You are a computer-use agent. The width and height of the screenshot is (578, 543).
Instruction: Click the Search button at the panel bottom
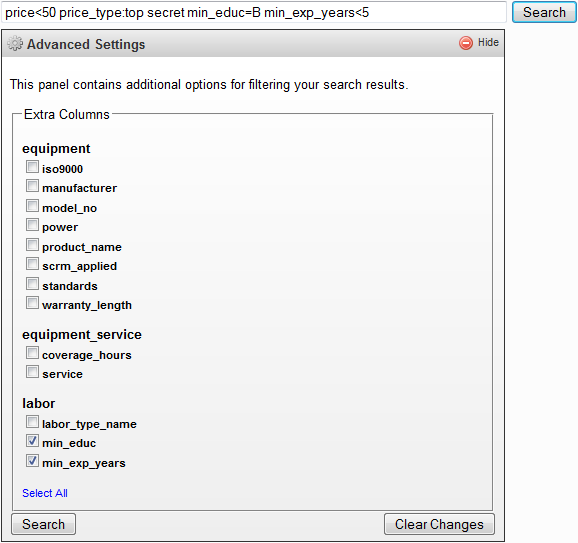click(43, 524)
